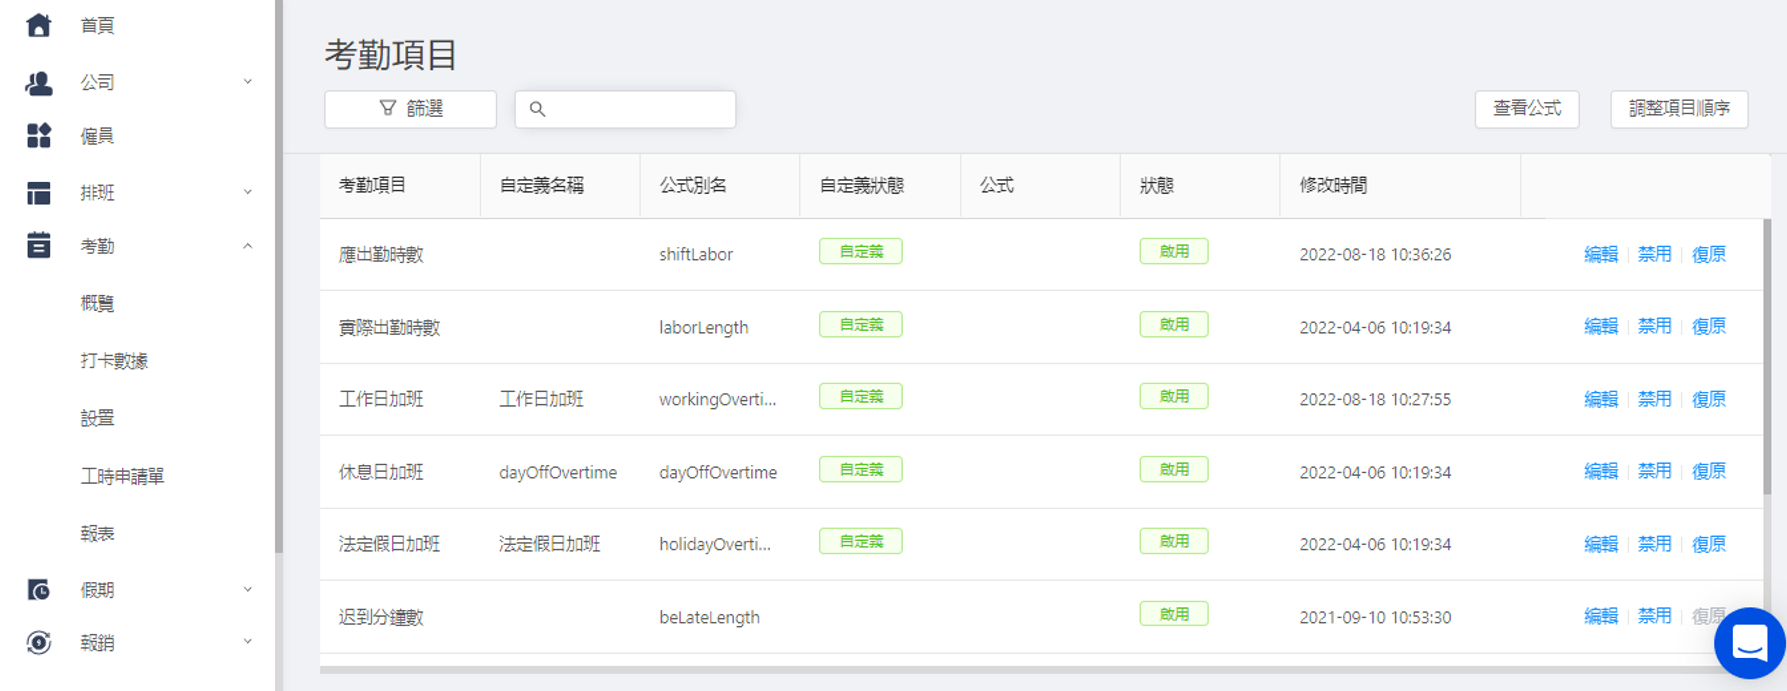This screenshot has height=691, width=1787.
Task: Collapse the 考勤 menu chevron
Action: click(x=248, y=246)
